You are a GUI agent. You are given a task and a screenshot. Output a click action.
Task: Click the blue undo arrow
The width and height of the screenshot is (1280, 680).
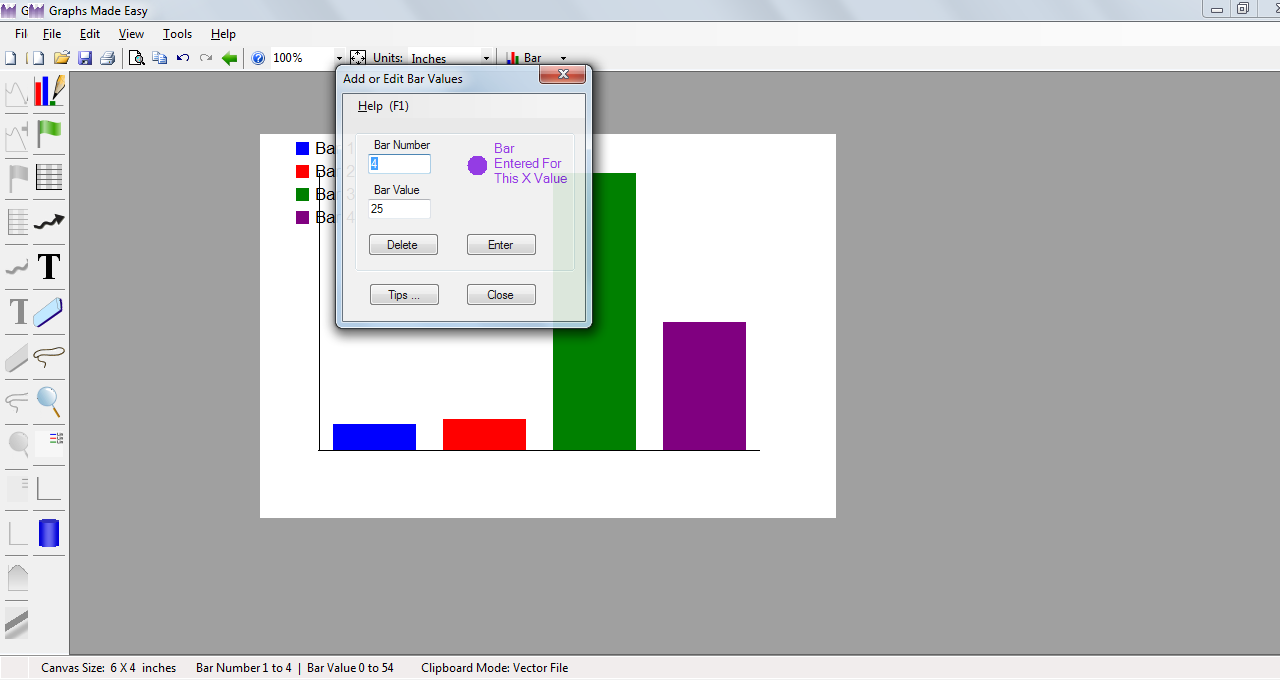coord(183,58)
